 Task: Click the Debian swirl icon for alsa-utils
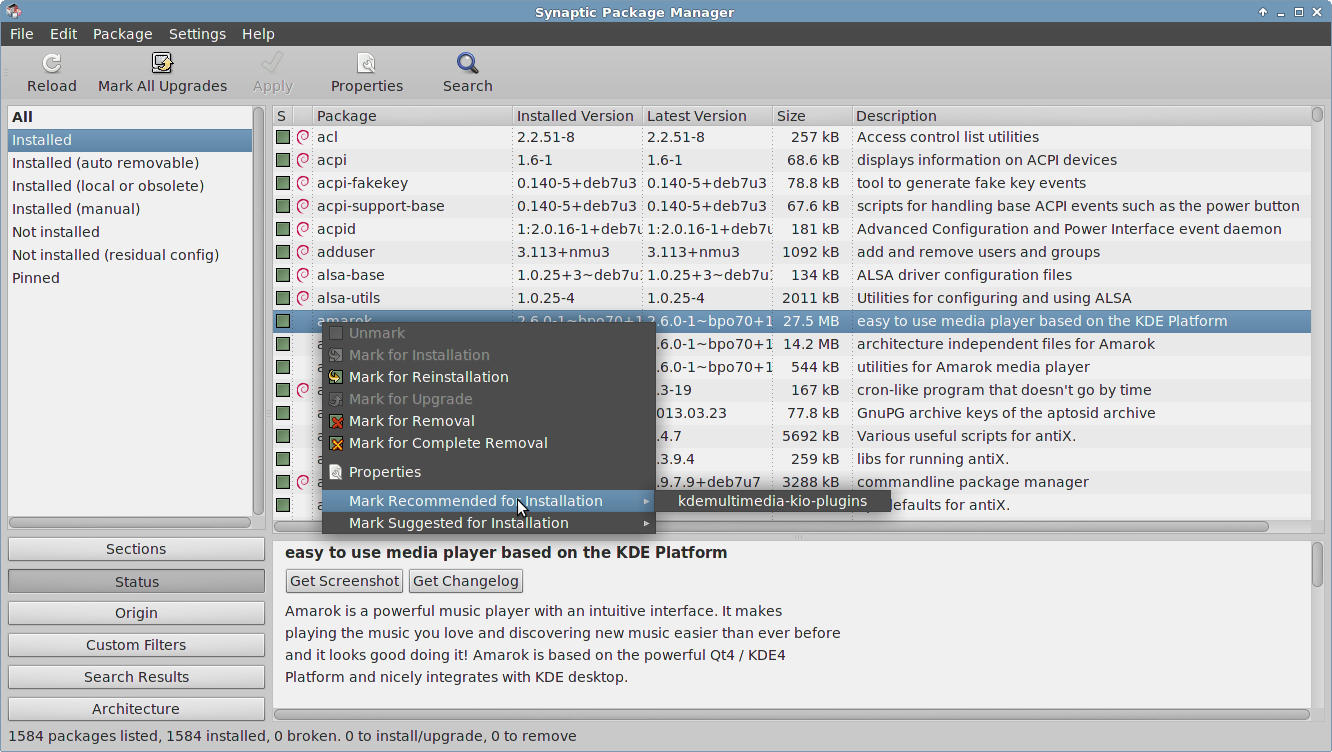coord(303,298)
